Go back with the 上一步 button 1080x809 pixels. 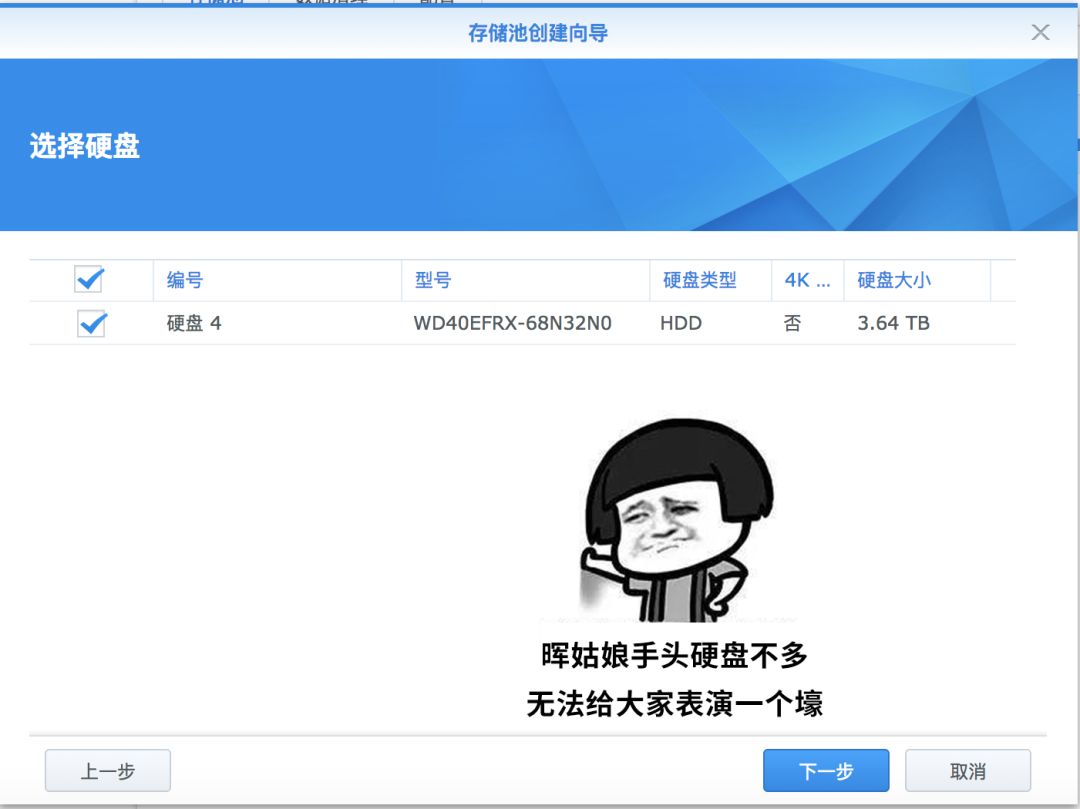[107, 770]
